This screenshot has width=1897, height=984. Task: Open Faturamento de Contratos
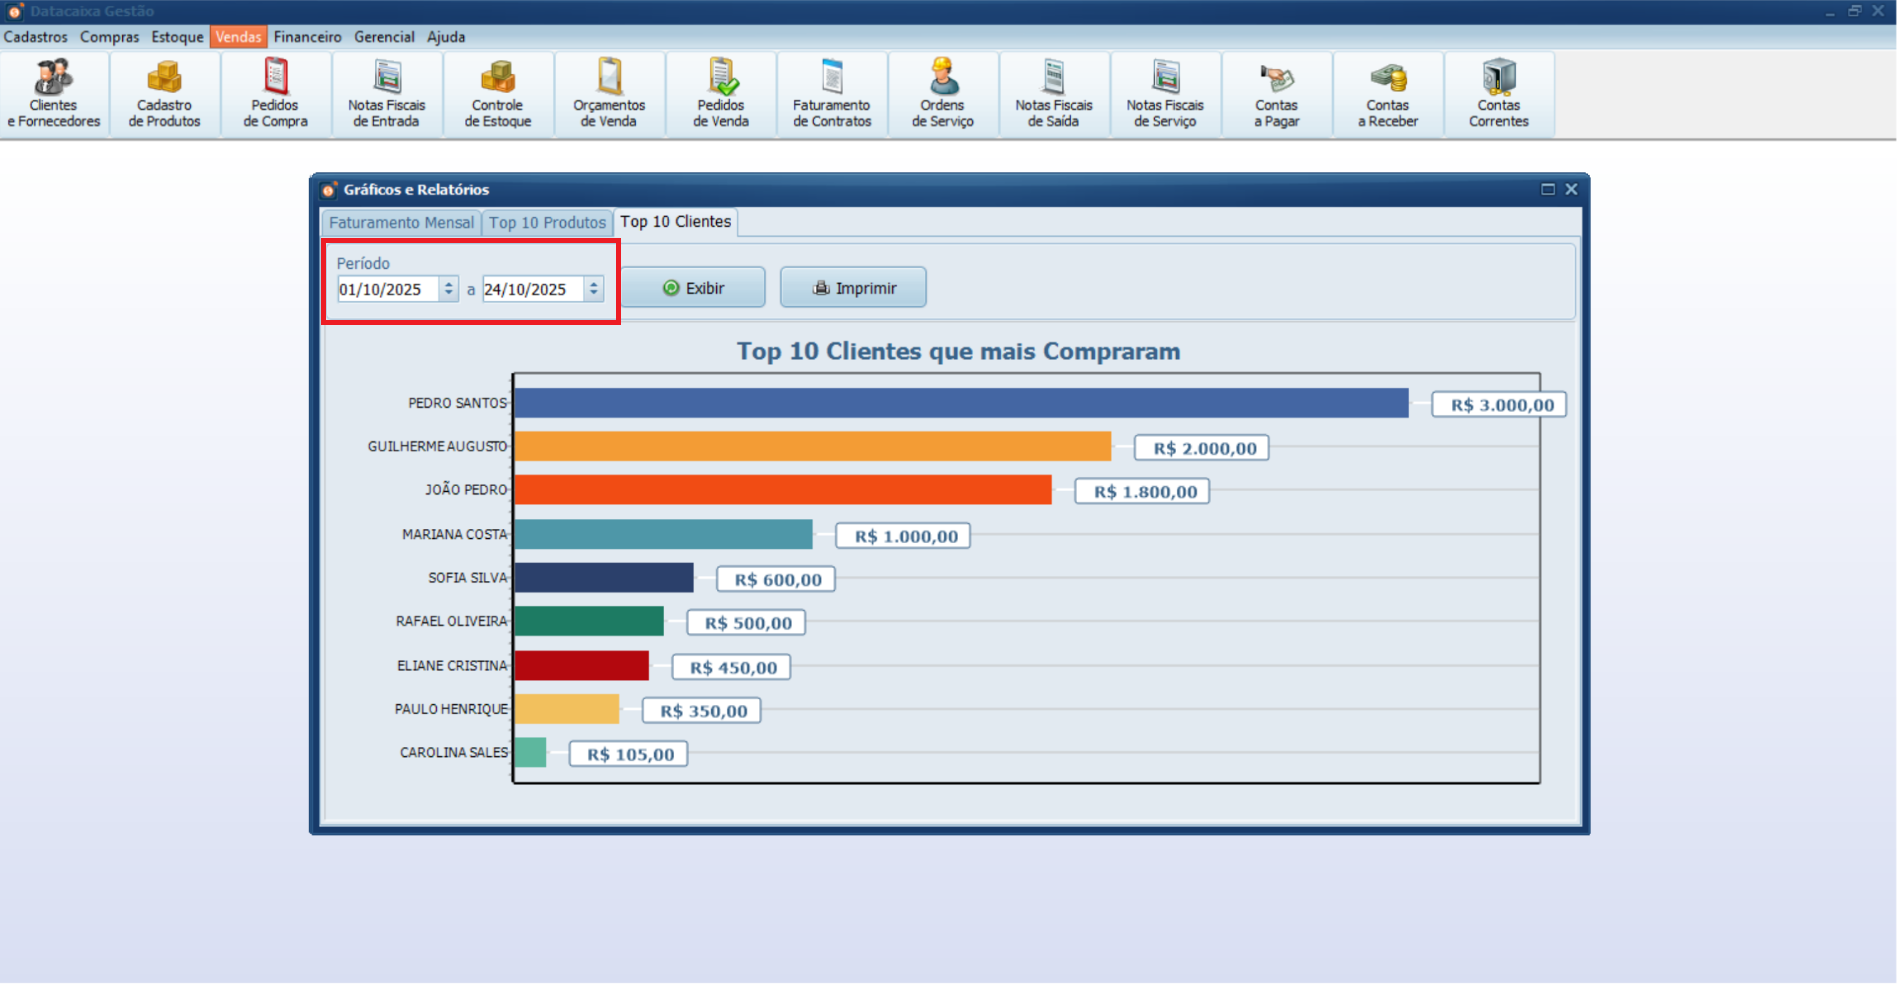pos(831,93)
